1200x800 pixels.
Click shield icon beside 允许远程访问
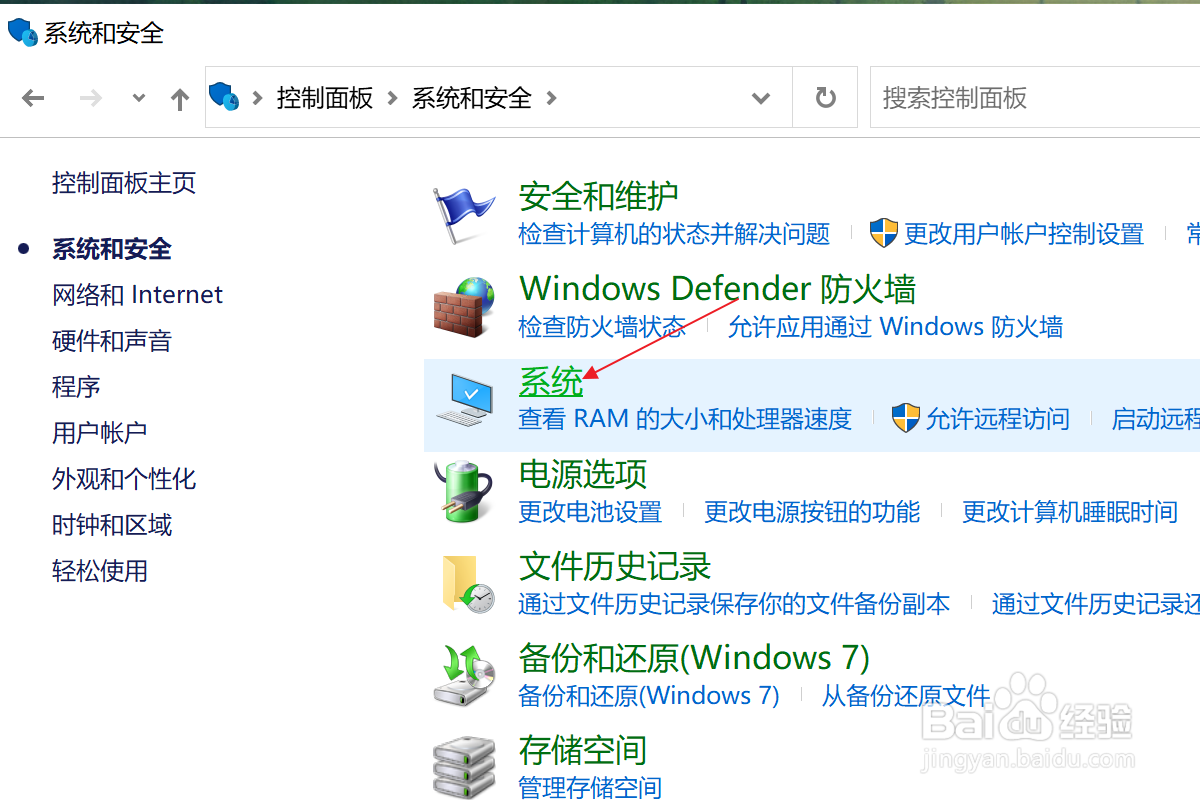[906, 418]
